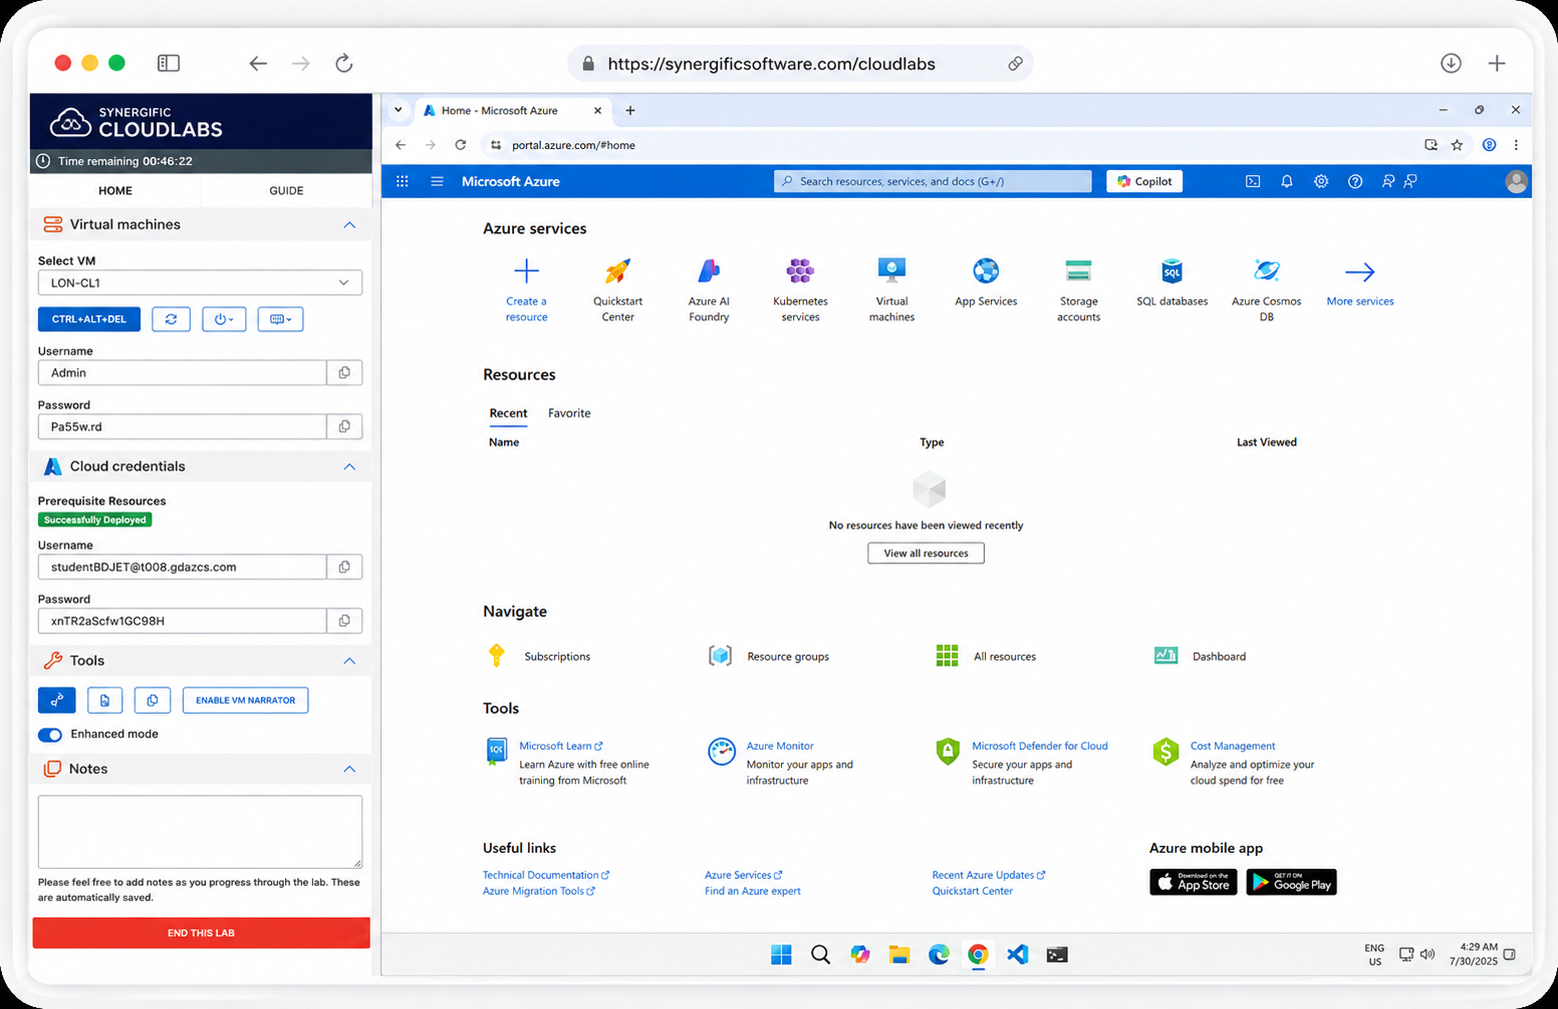
Task: Open Storage accounts icon
Action: [1078, 271]
